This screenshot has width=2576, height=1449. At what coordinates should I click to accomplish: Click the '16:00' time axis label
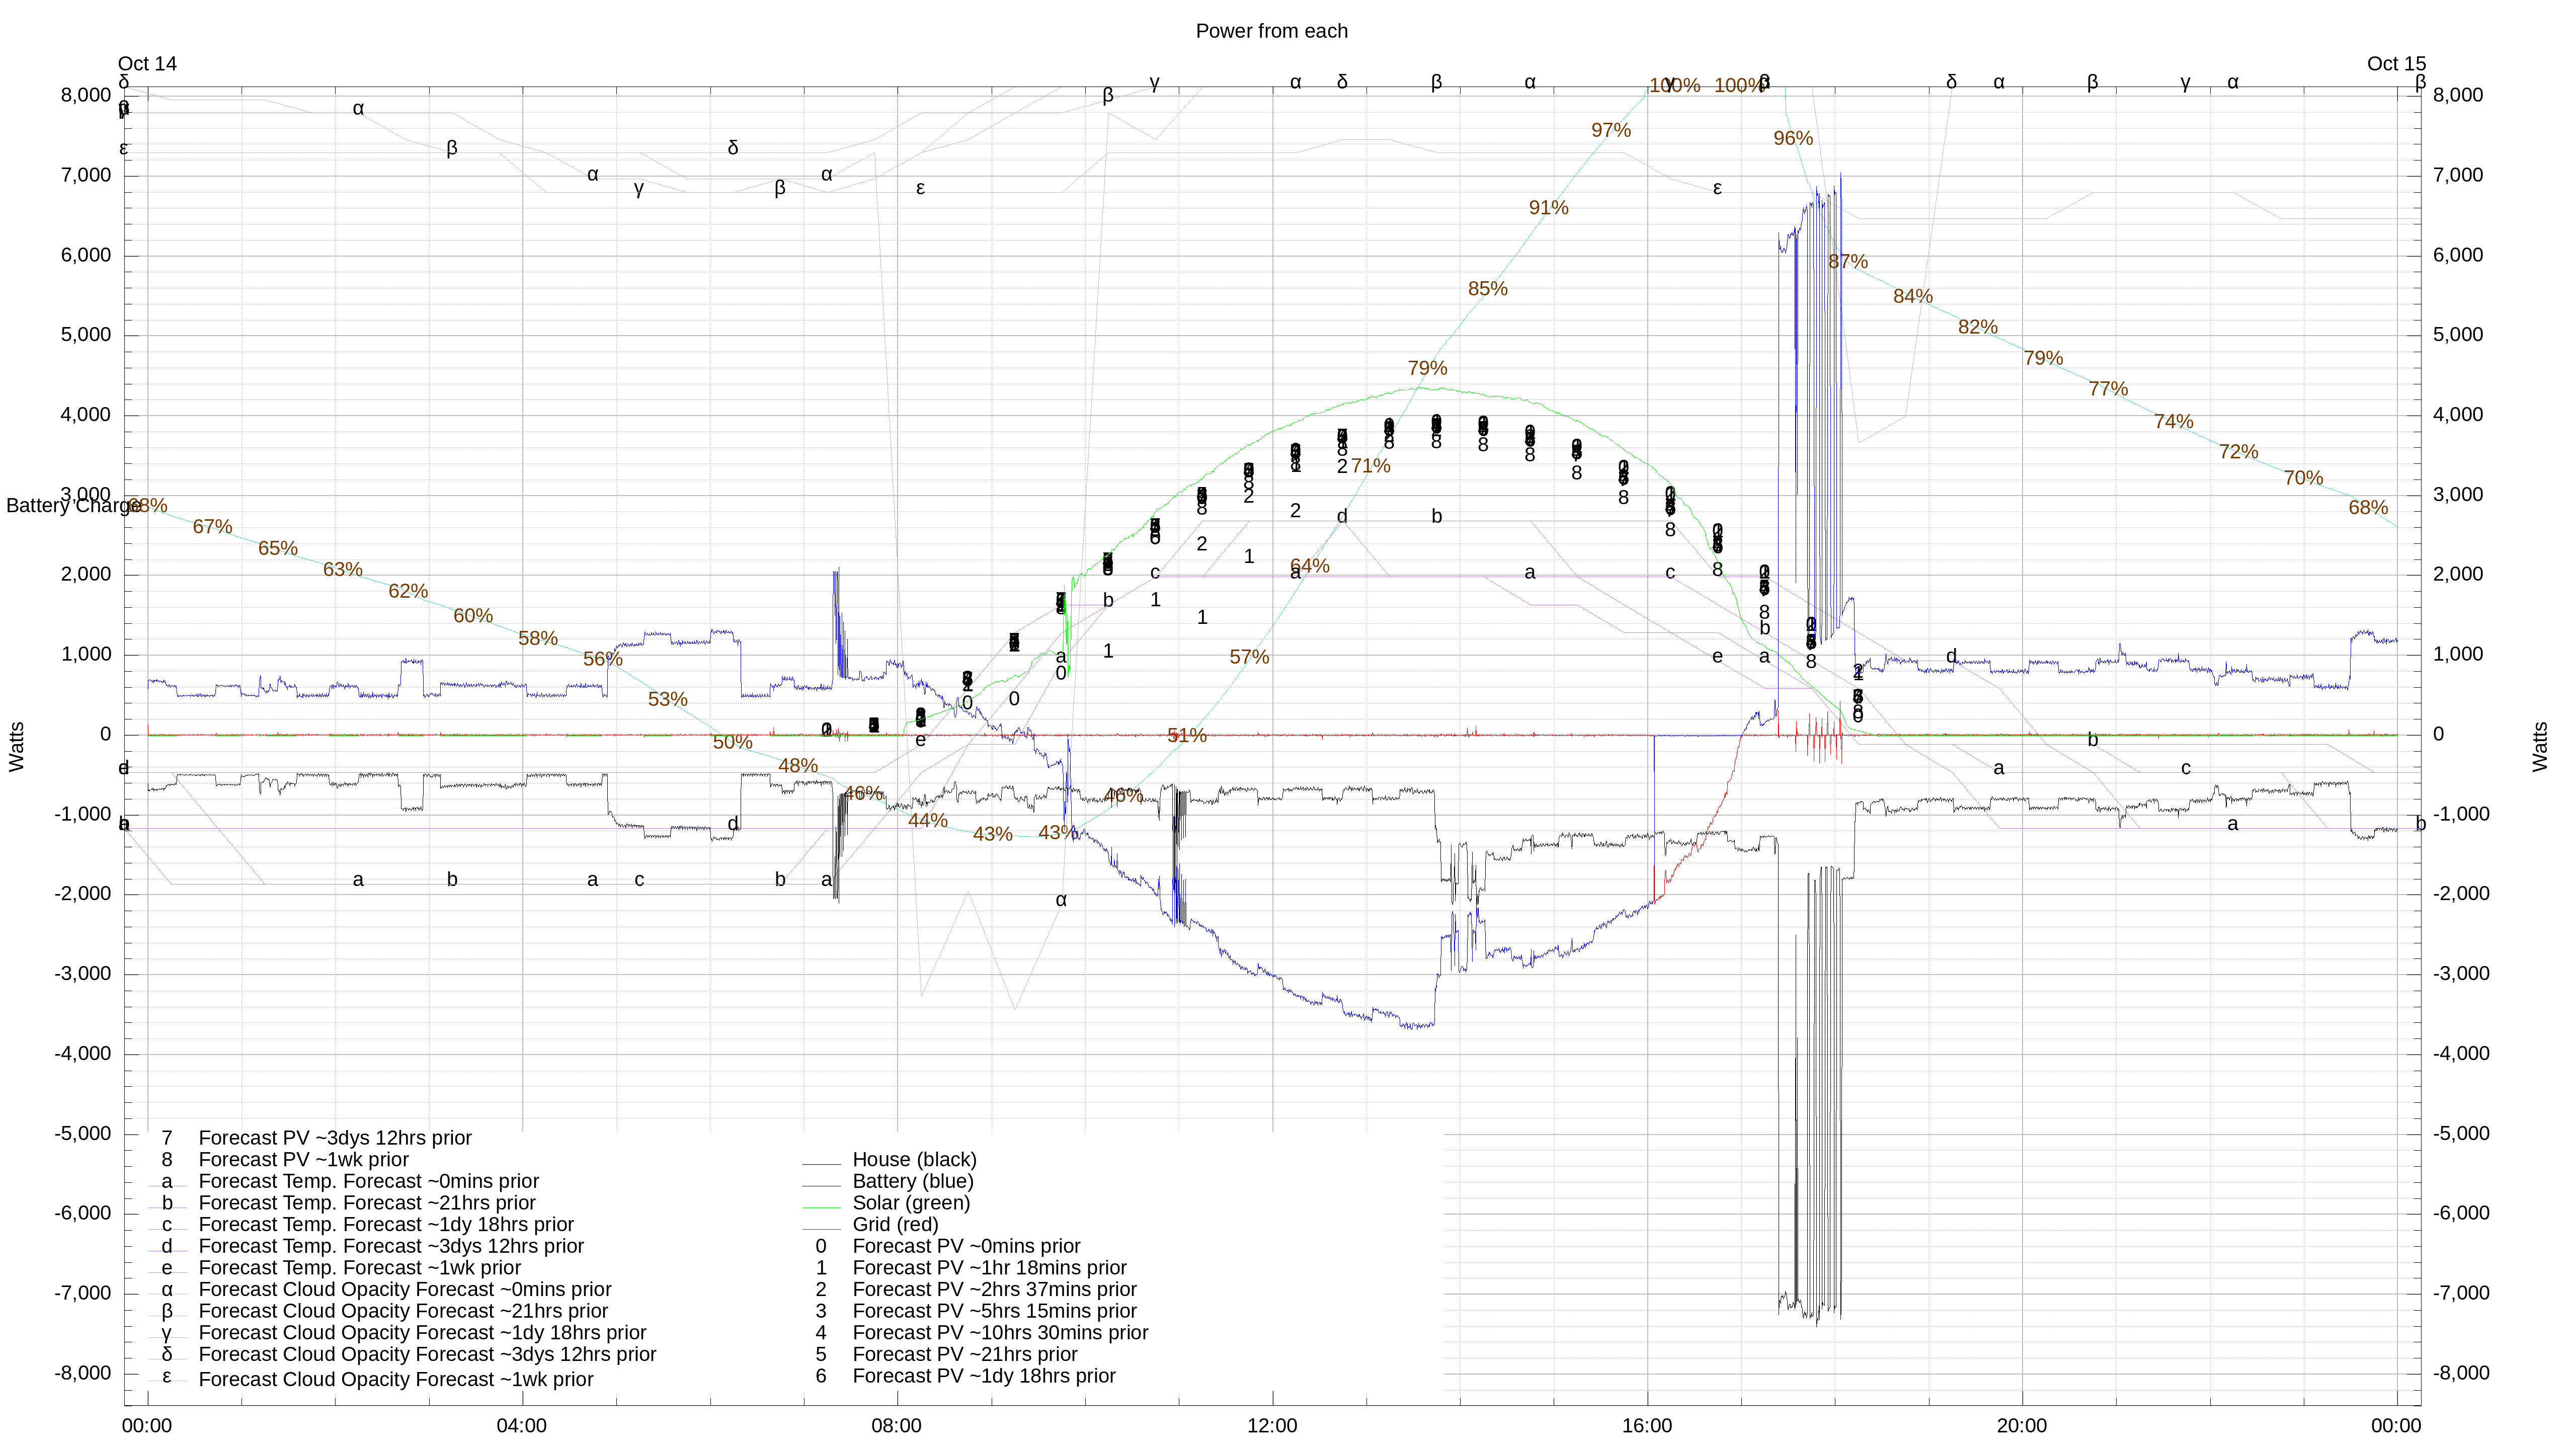pyautogui.click(x=1647, y=1426)
